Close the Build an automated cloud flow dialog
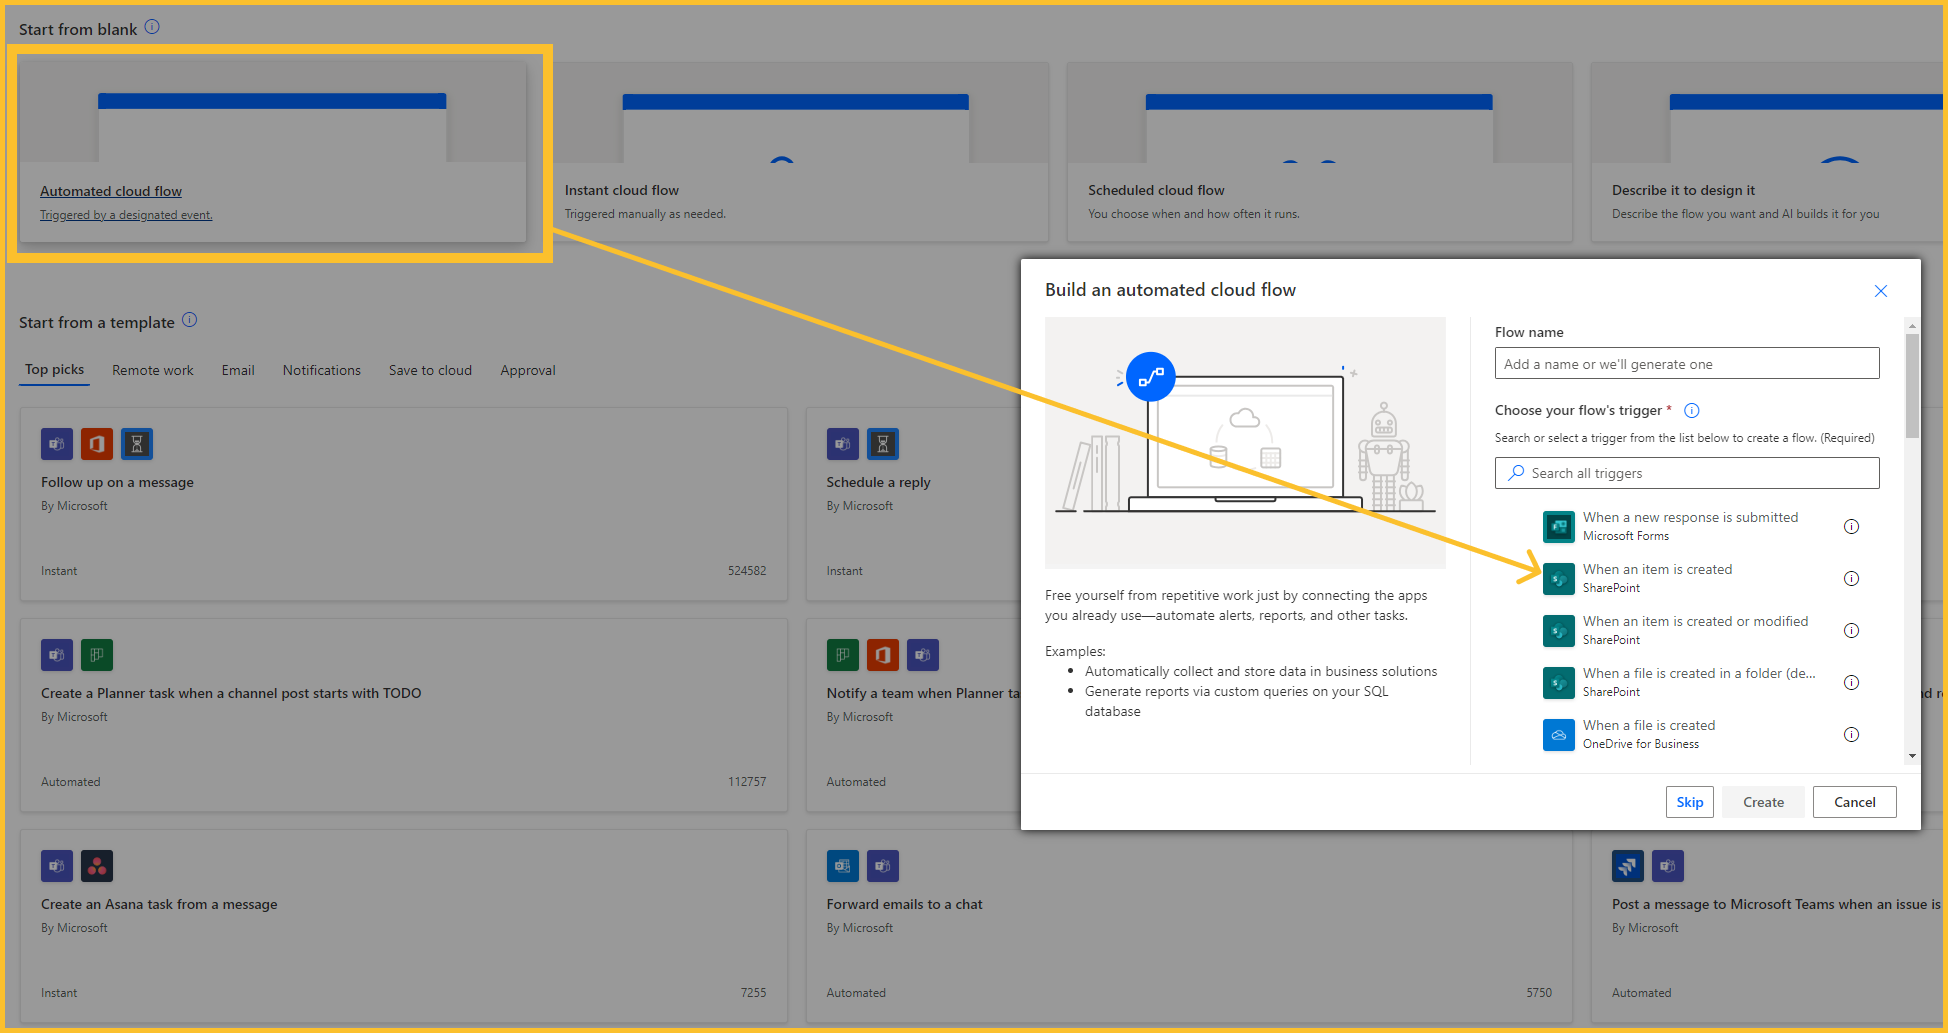The height and width of the screenshot is (1033, 1948). coord(1881,291)
